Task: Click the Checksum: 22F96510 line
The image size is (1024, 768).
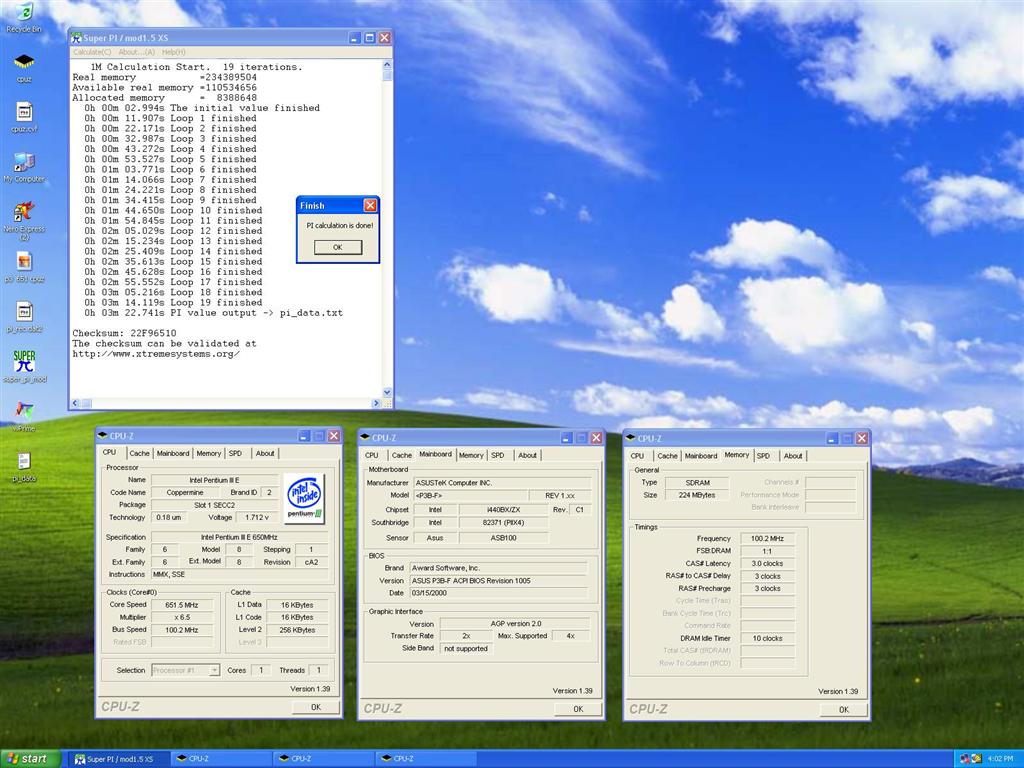Action: click(124, 333)
